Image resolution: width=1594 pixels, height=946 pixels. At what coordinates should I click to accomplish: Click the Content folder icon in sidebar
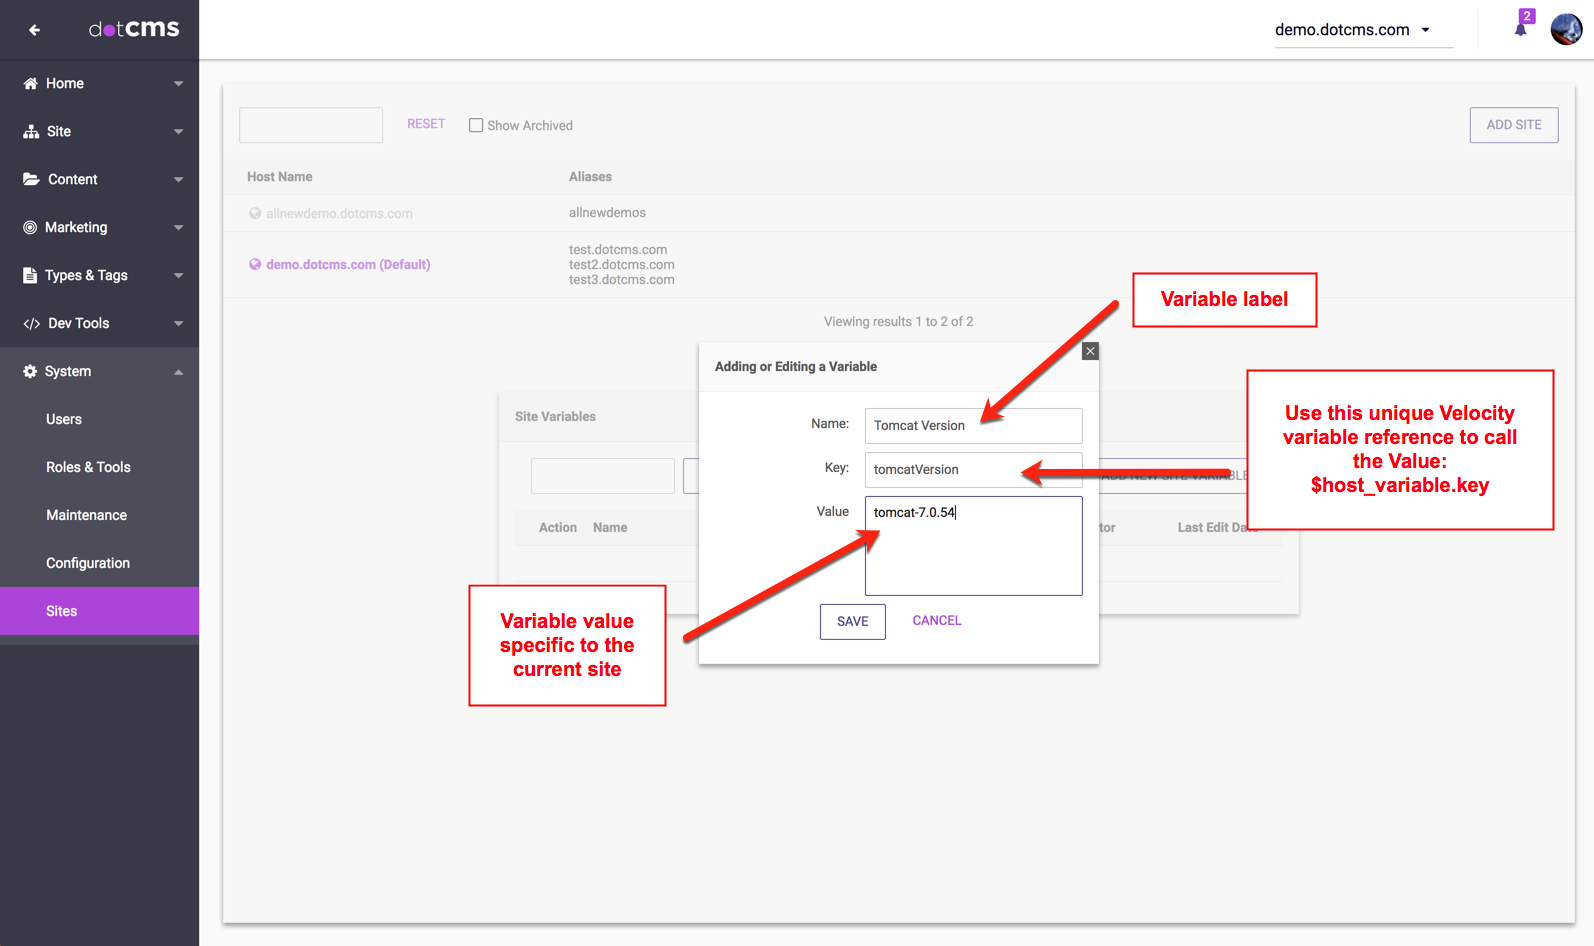(31, 179)
